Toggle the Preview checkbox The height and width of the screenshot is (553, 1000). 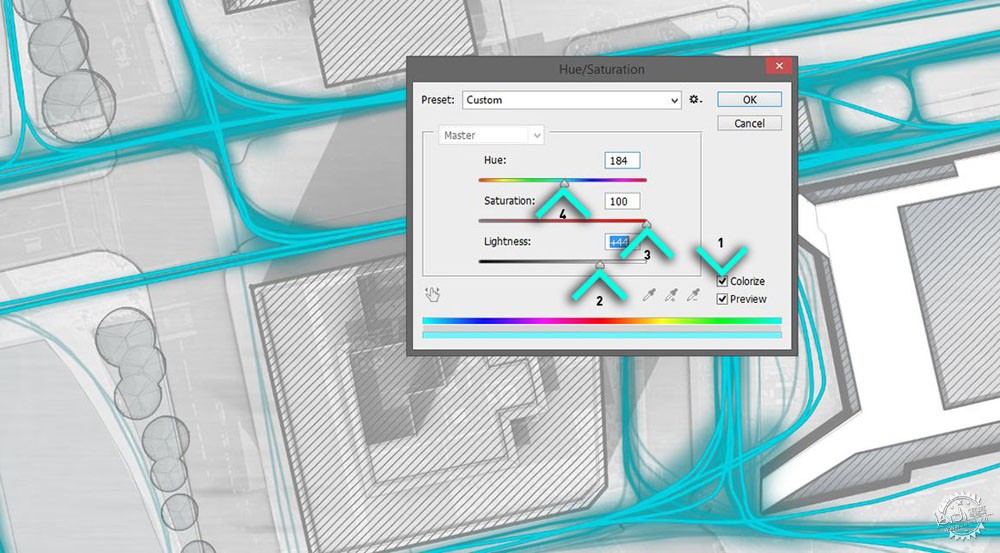722,299
